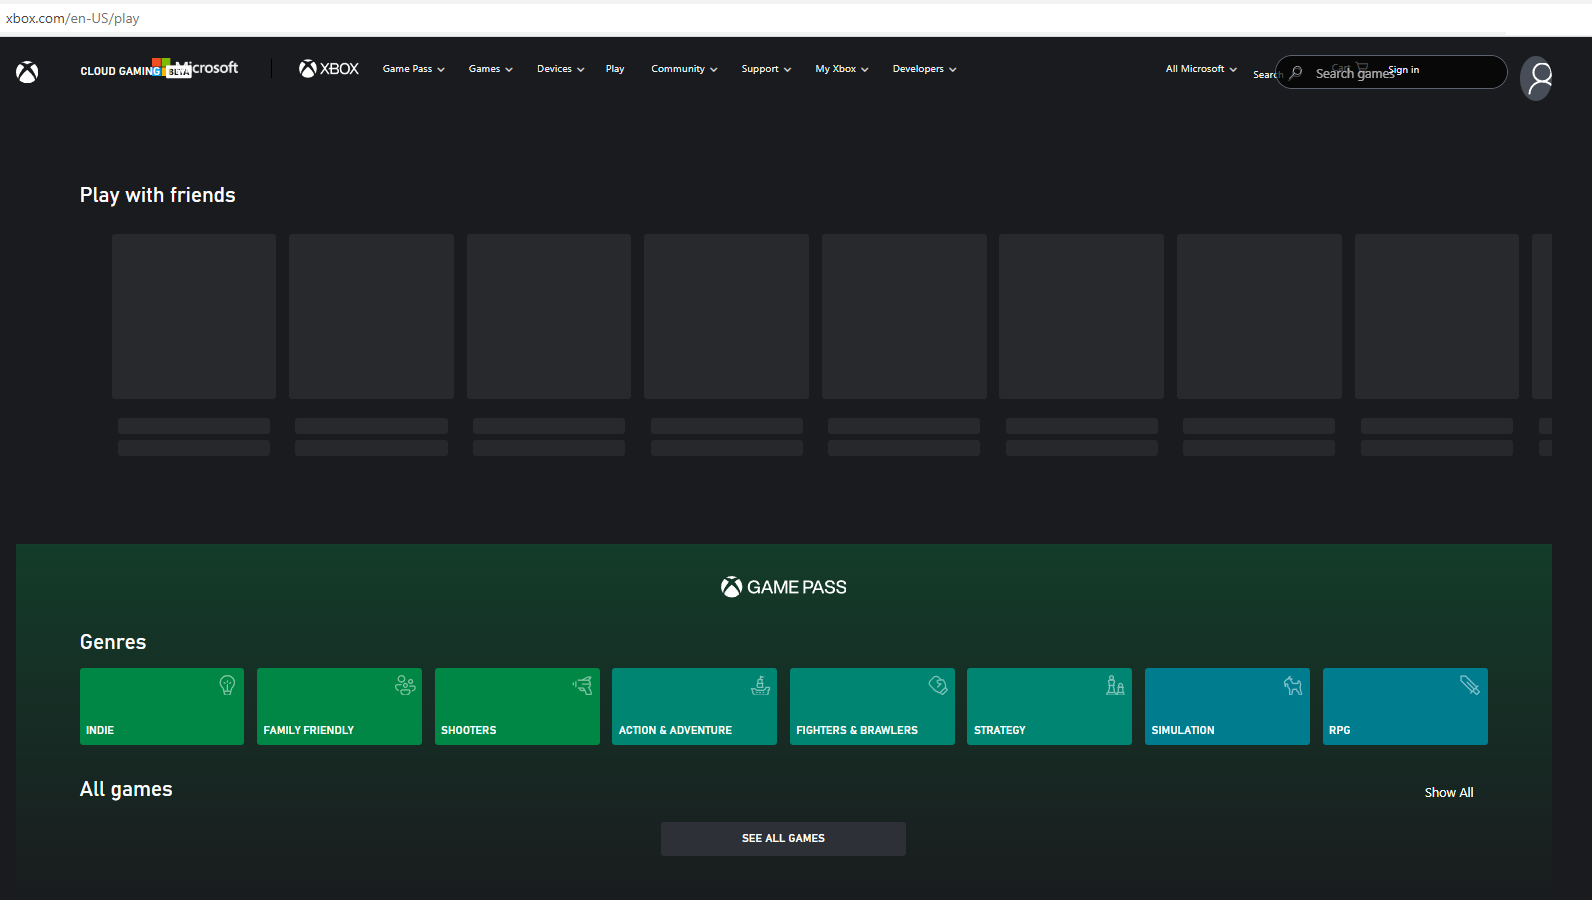The image size is (1592, 900).
Task: Click the All games heading
Action: tap(126, 789)
